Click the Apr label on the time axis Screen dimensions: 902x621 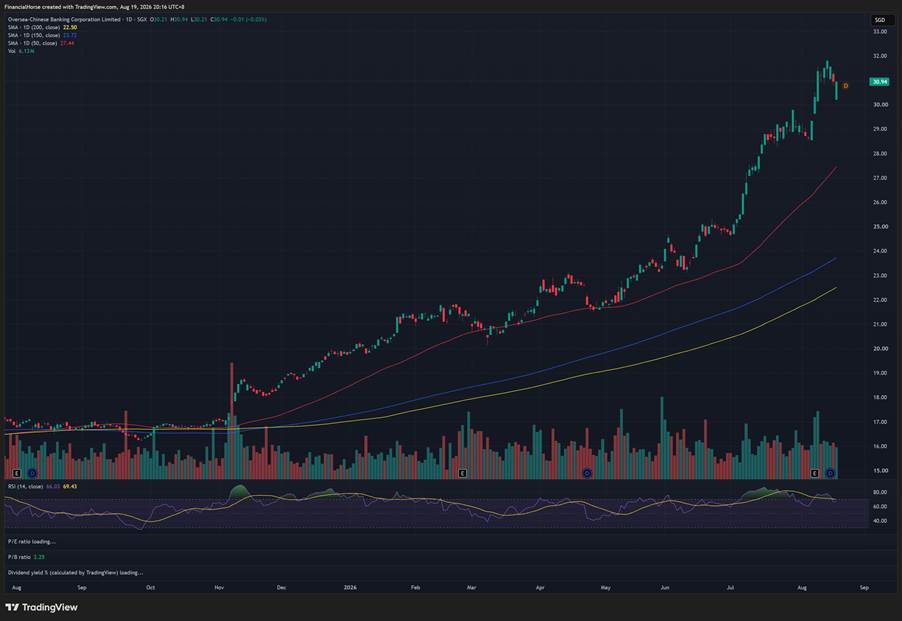540,588
